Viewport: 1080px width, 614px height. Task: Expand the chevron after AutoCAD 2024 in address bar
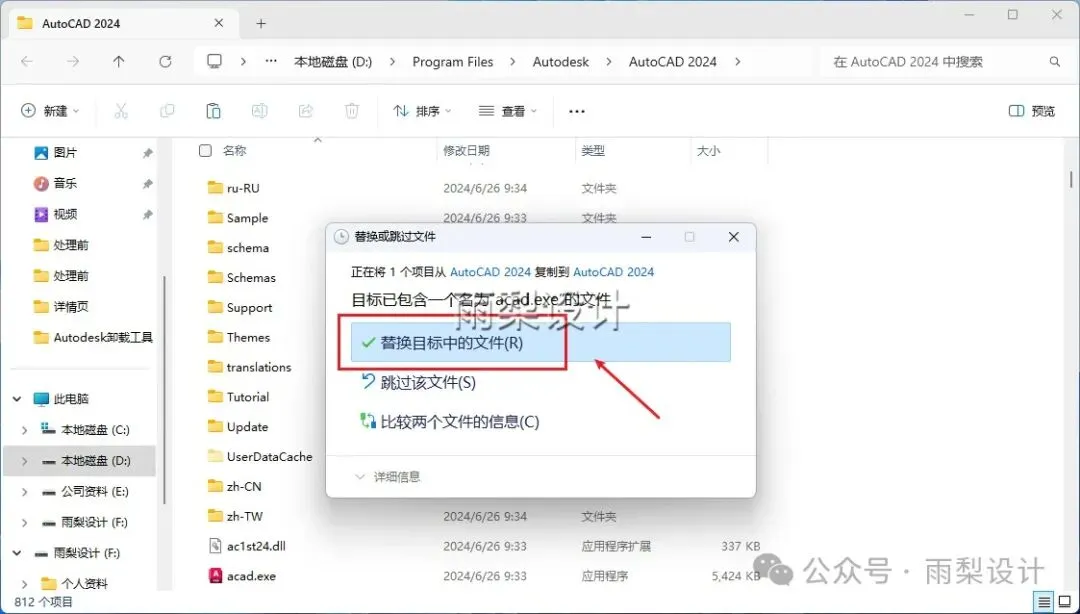point(738,62)
